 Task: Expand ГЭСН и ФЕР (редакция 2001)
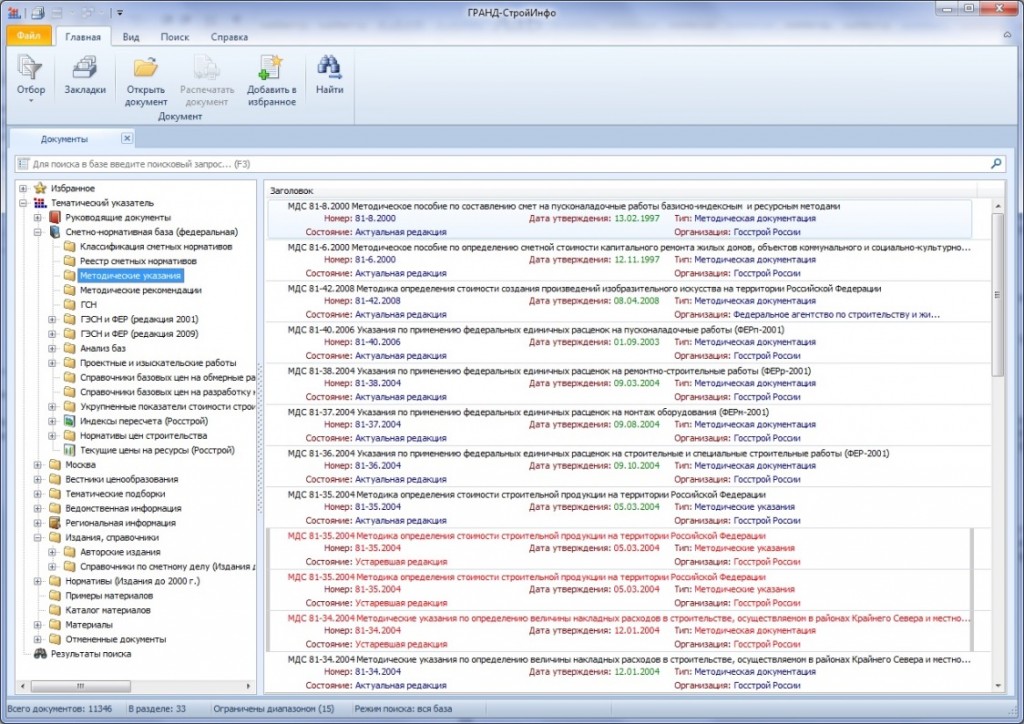52,319
